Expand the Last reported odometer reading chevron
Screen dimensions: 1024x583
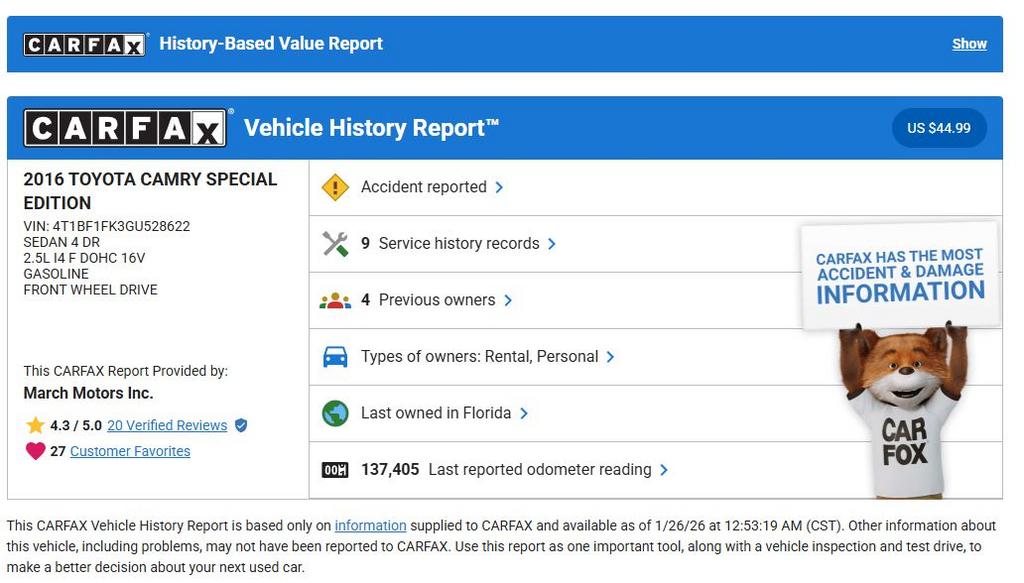664,470
